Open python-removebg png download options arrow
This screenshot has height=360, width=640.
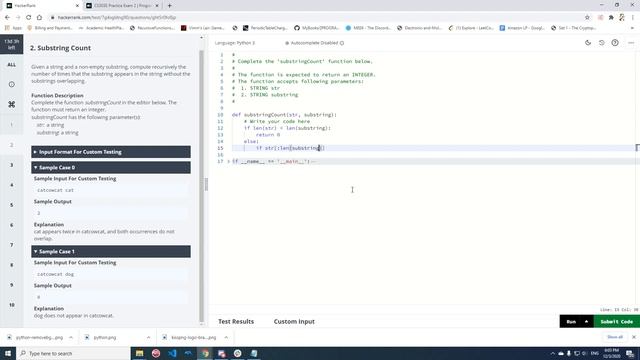pos(71,338)
